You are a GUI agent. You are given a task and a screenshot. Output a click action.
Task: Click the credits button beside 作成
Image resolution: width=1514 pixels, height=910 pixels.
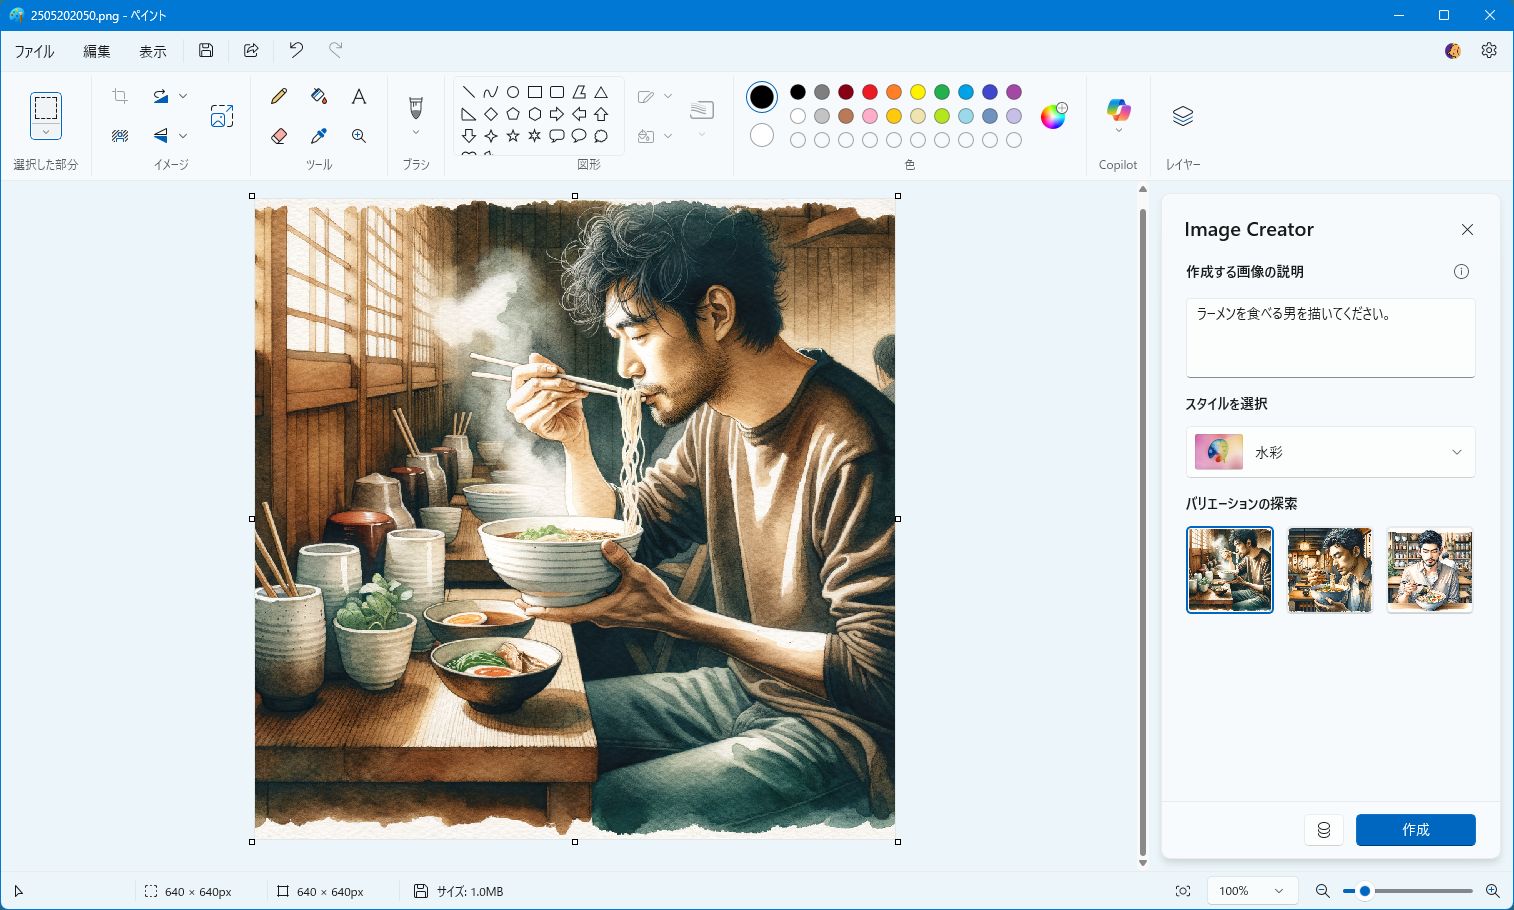pyautogui.click(x=1324, y=830)
